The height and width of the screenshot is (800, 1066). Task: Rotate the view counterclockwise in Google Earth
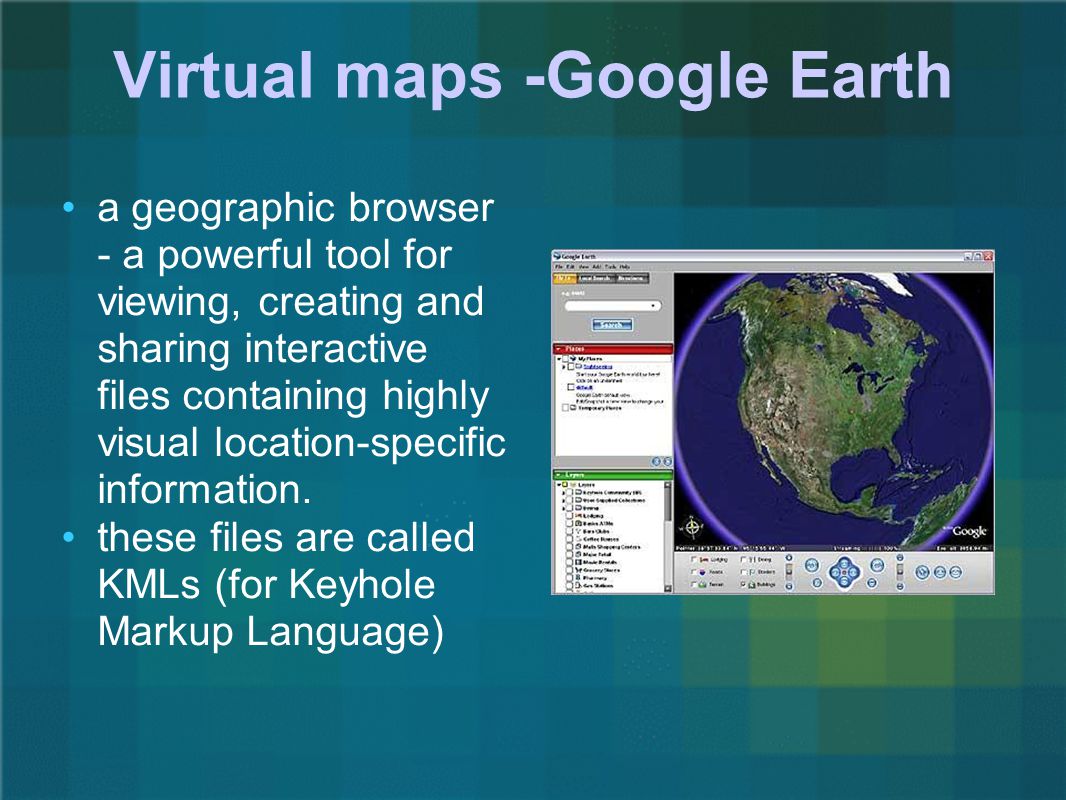coord(812,566)
